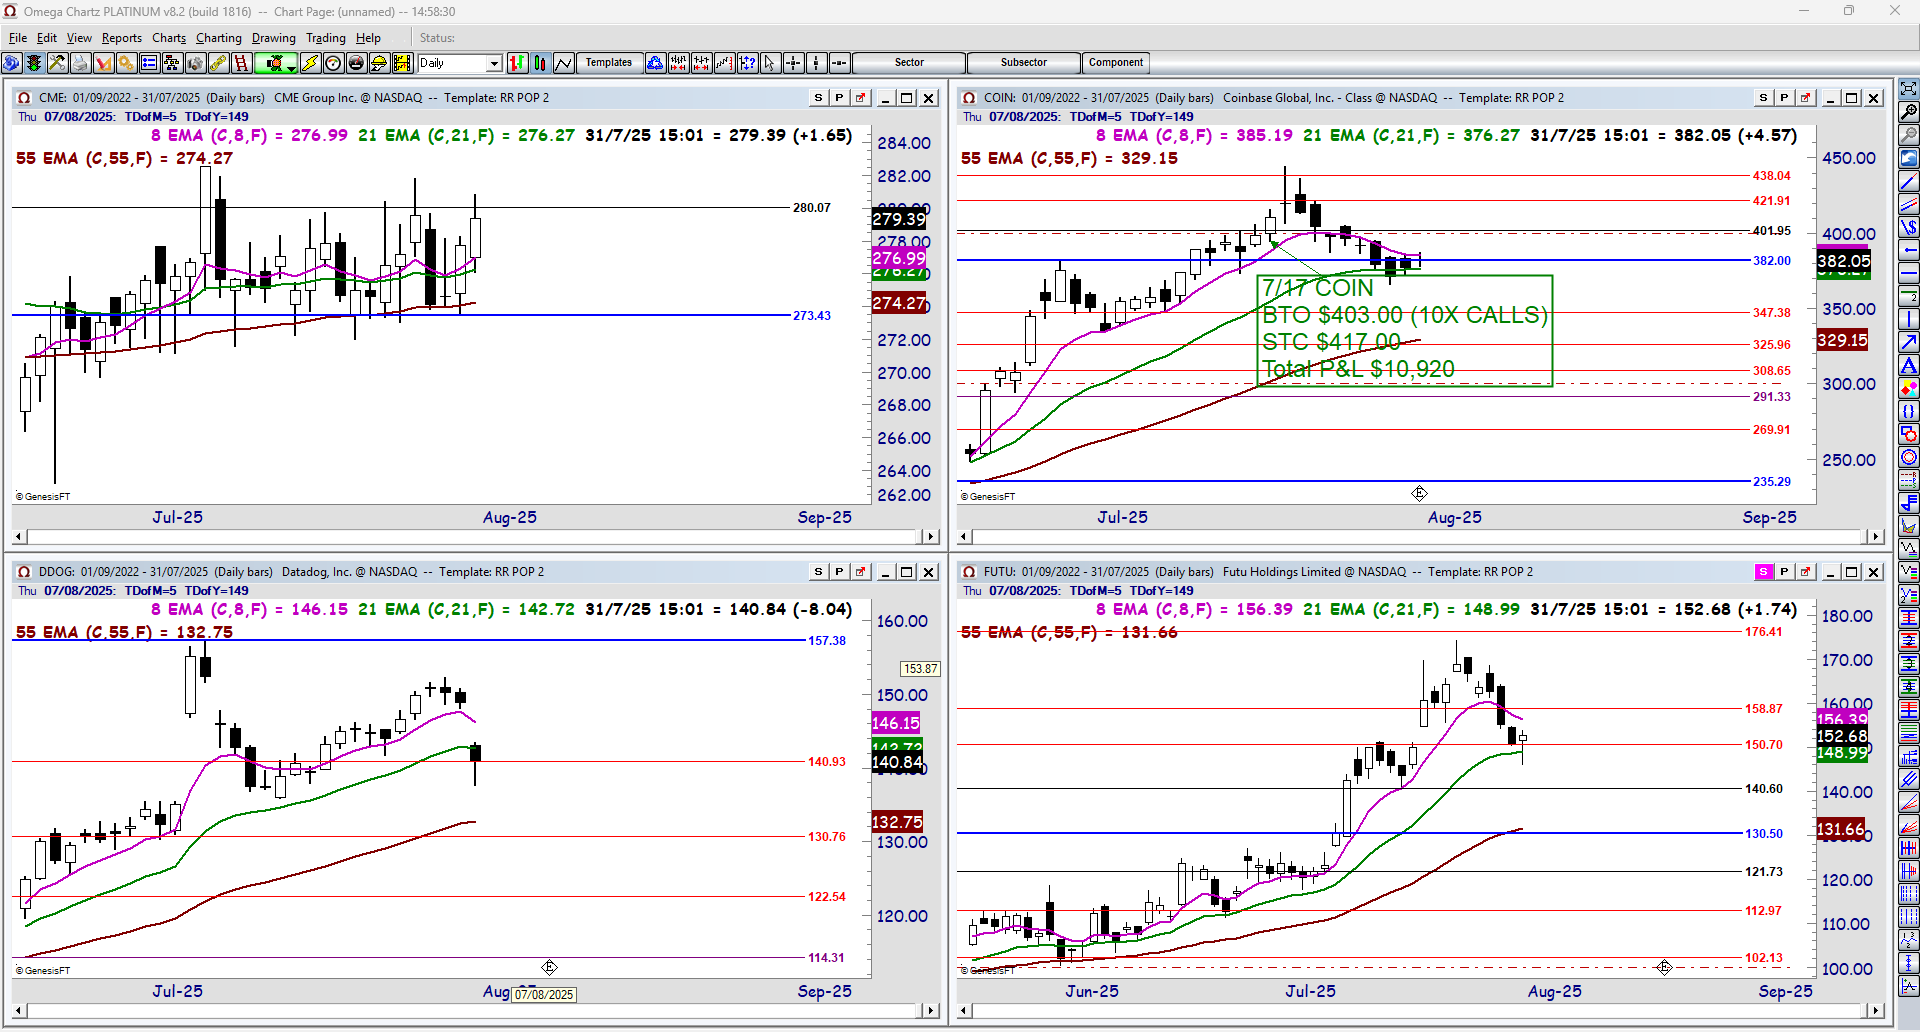Image resolution: width=1920 pixels, height=1032 pixels.
Task: Open the Charting menu
Action: [219, 38]
